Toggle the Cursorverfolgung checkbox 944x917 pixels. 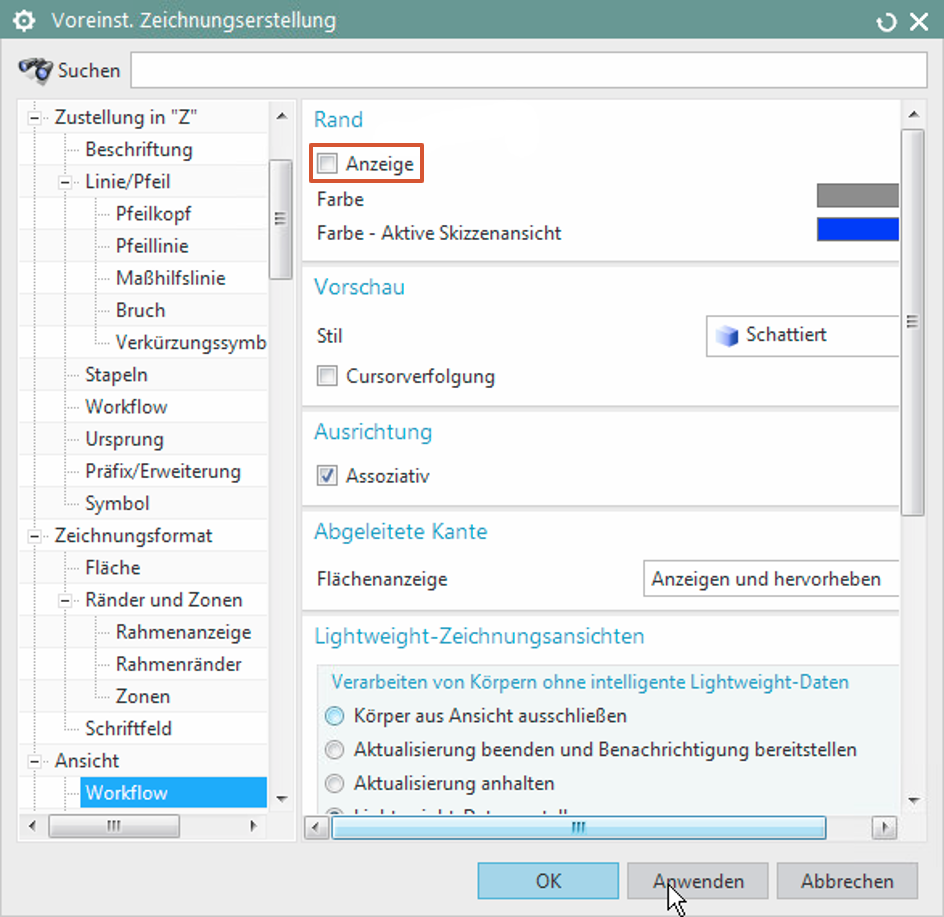tap(327, 377)
